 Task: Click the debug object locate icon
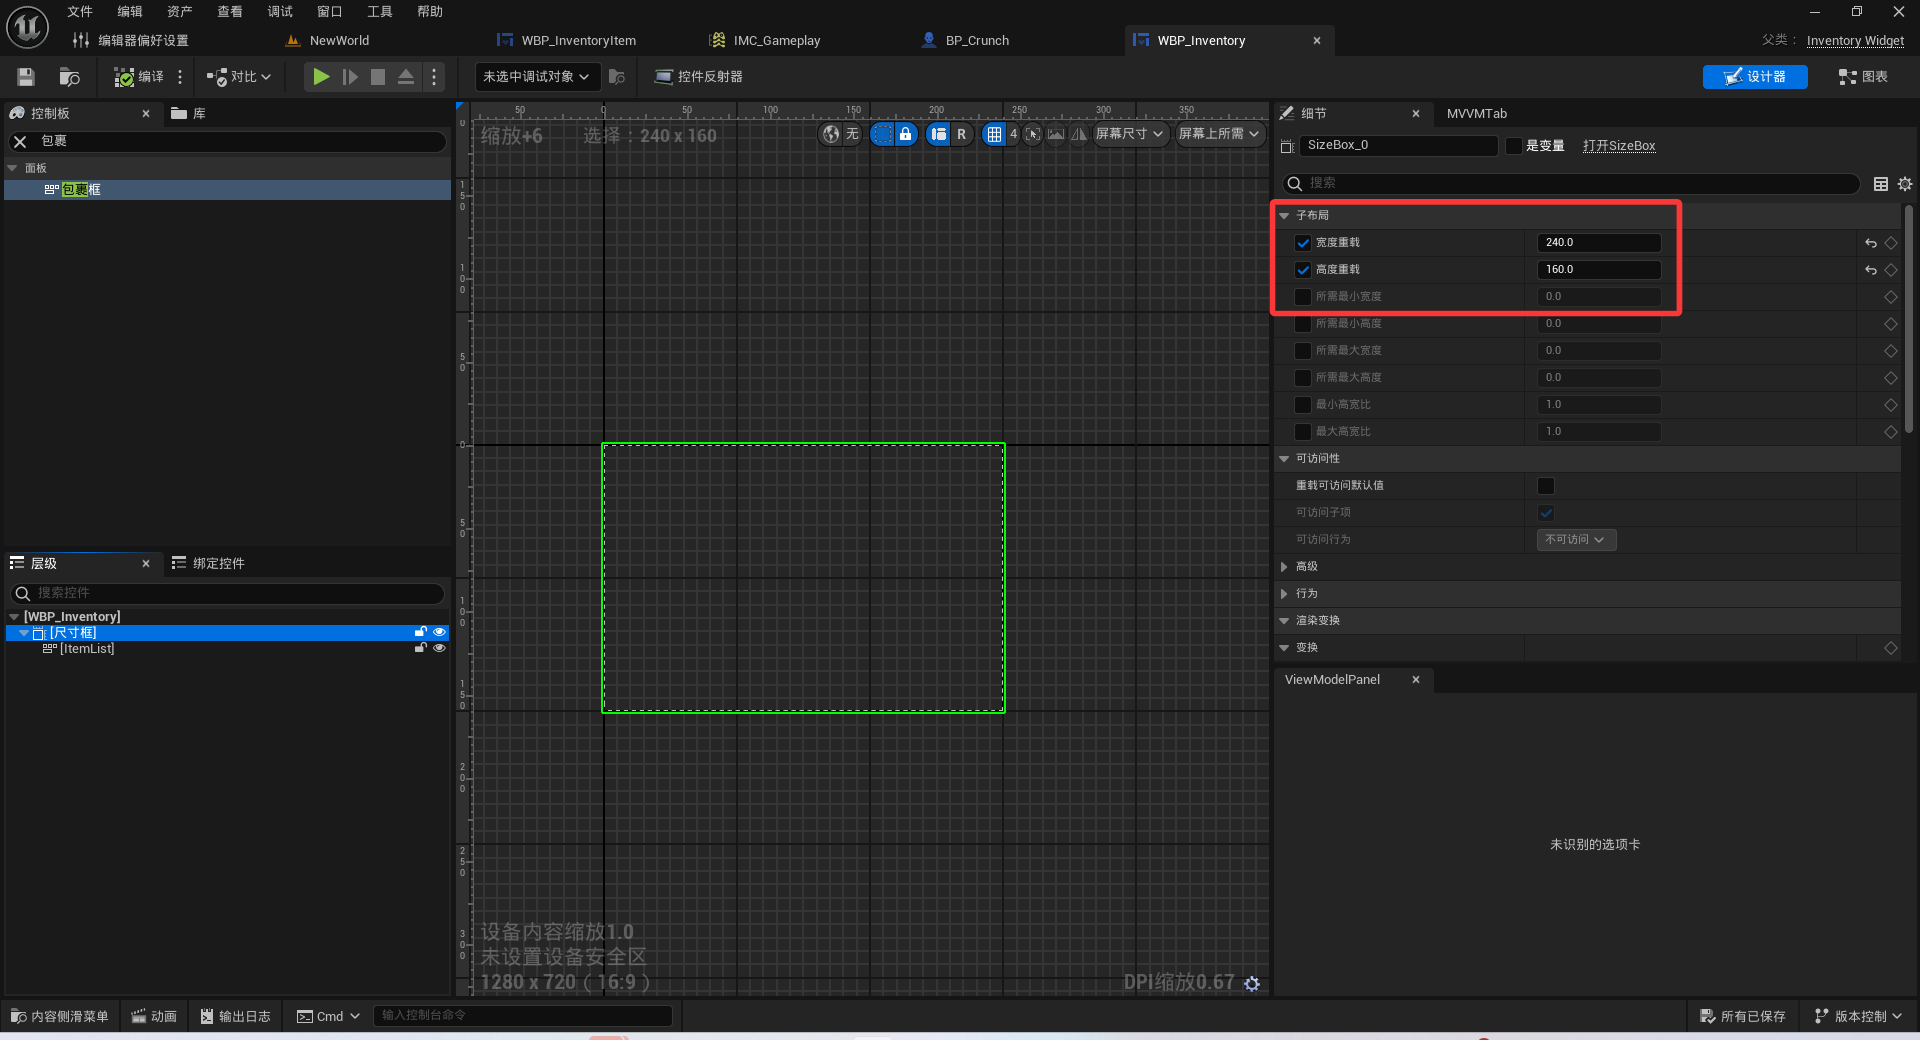coord(617,77)
